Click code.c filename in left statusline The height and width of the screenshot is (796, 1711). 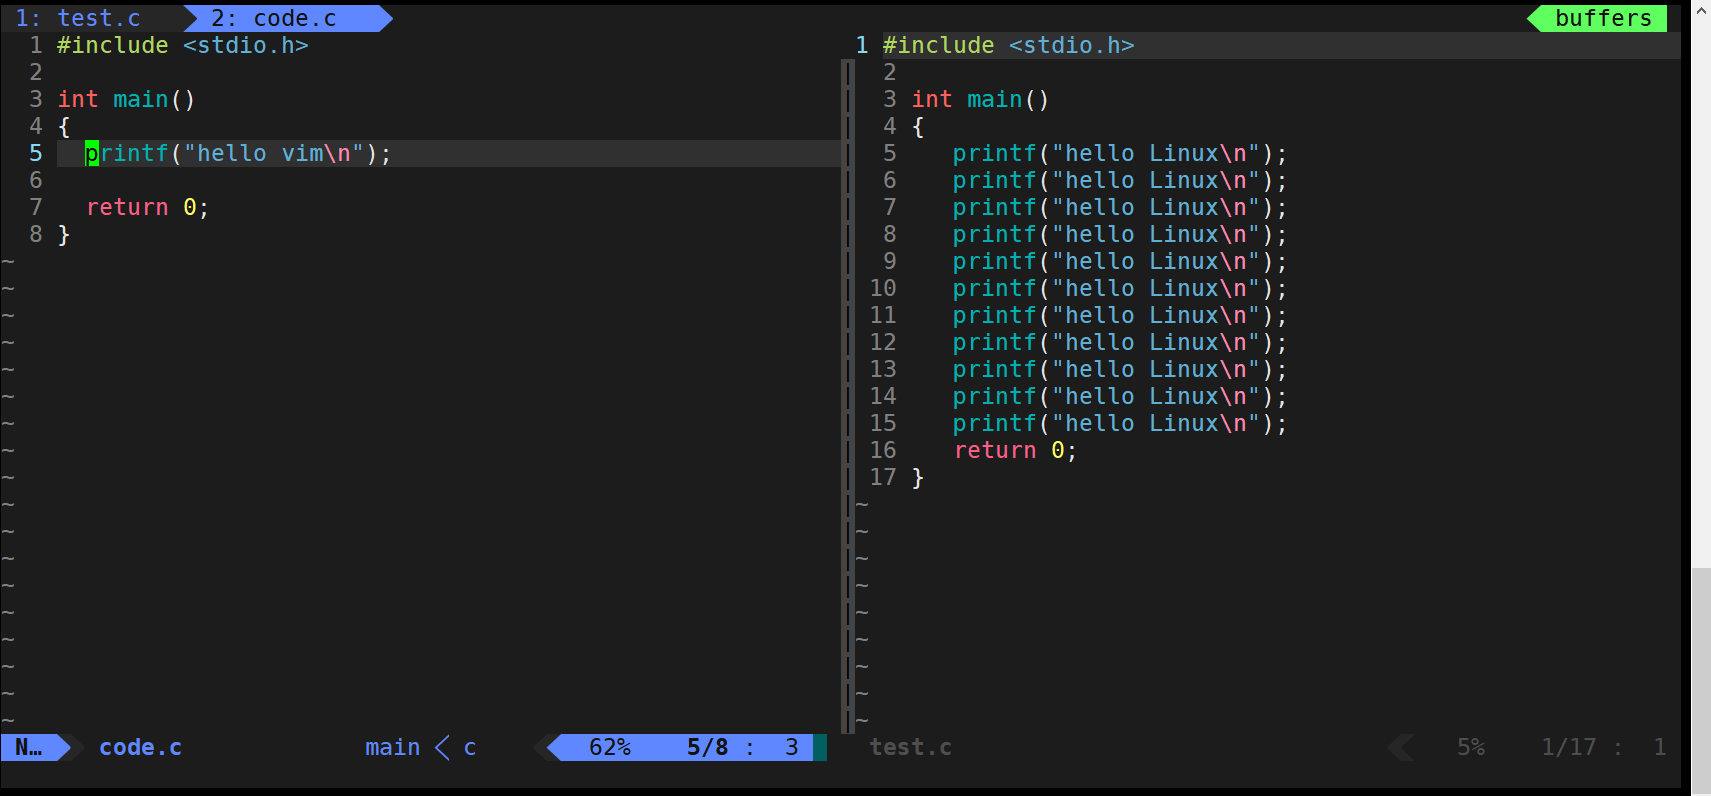pyautogui.click(x=140, y=747)
